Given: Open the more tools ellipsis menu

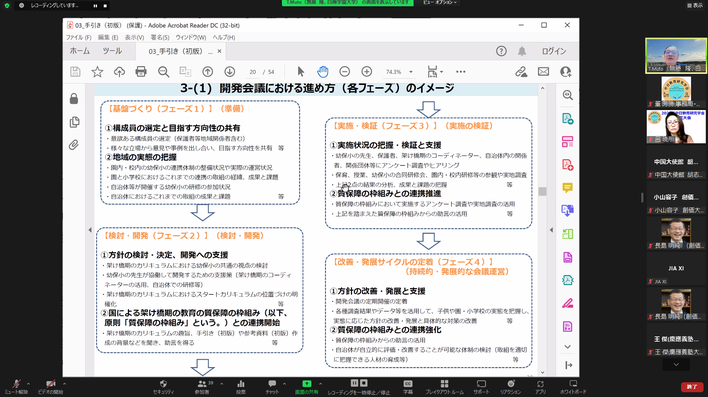Looking at the screenshot, I should [x=461, y=72].
